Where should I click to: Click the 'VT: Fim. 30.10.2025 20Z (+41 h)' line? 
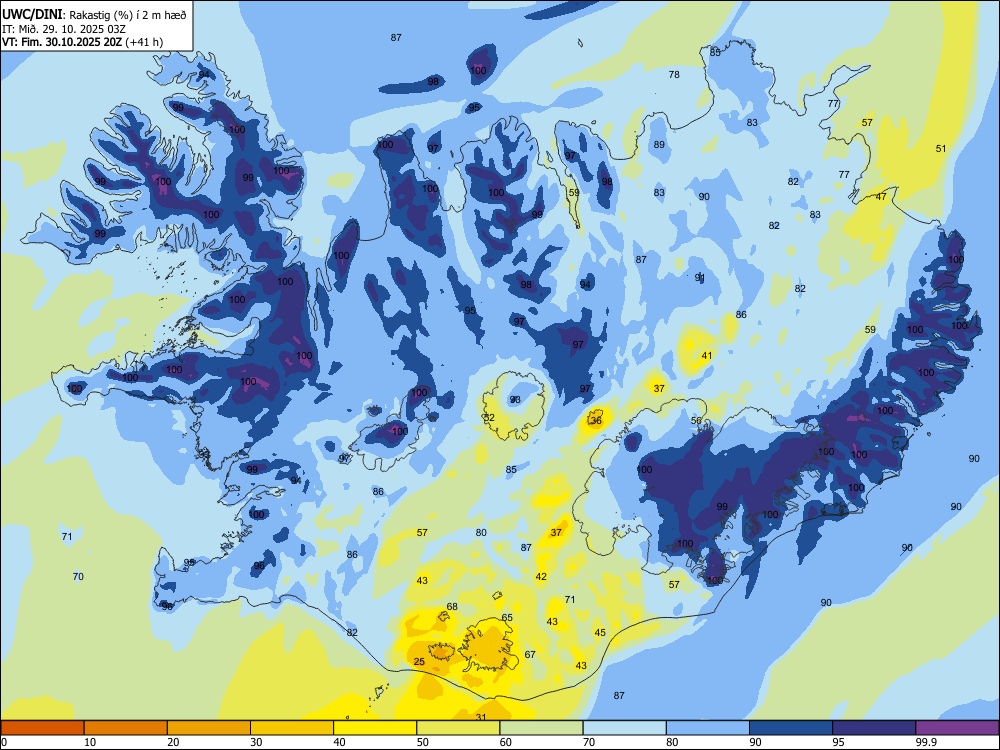tap(82, 42)
